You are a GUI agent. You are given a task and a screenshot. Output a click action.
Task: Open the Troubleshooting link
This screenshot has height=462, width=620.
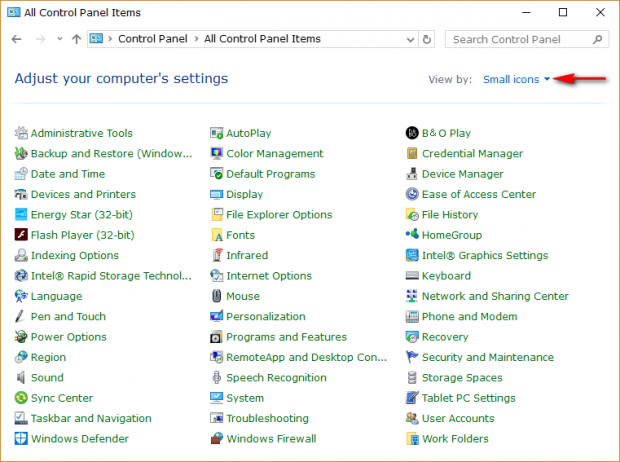coord(268,418)
